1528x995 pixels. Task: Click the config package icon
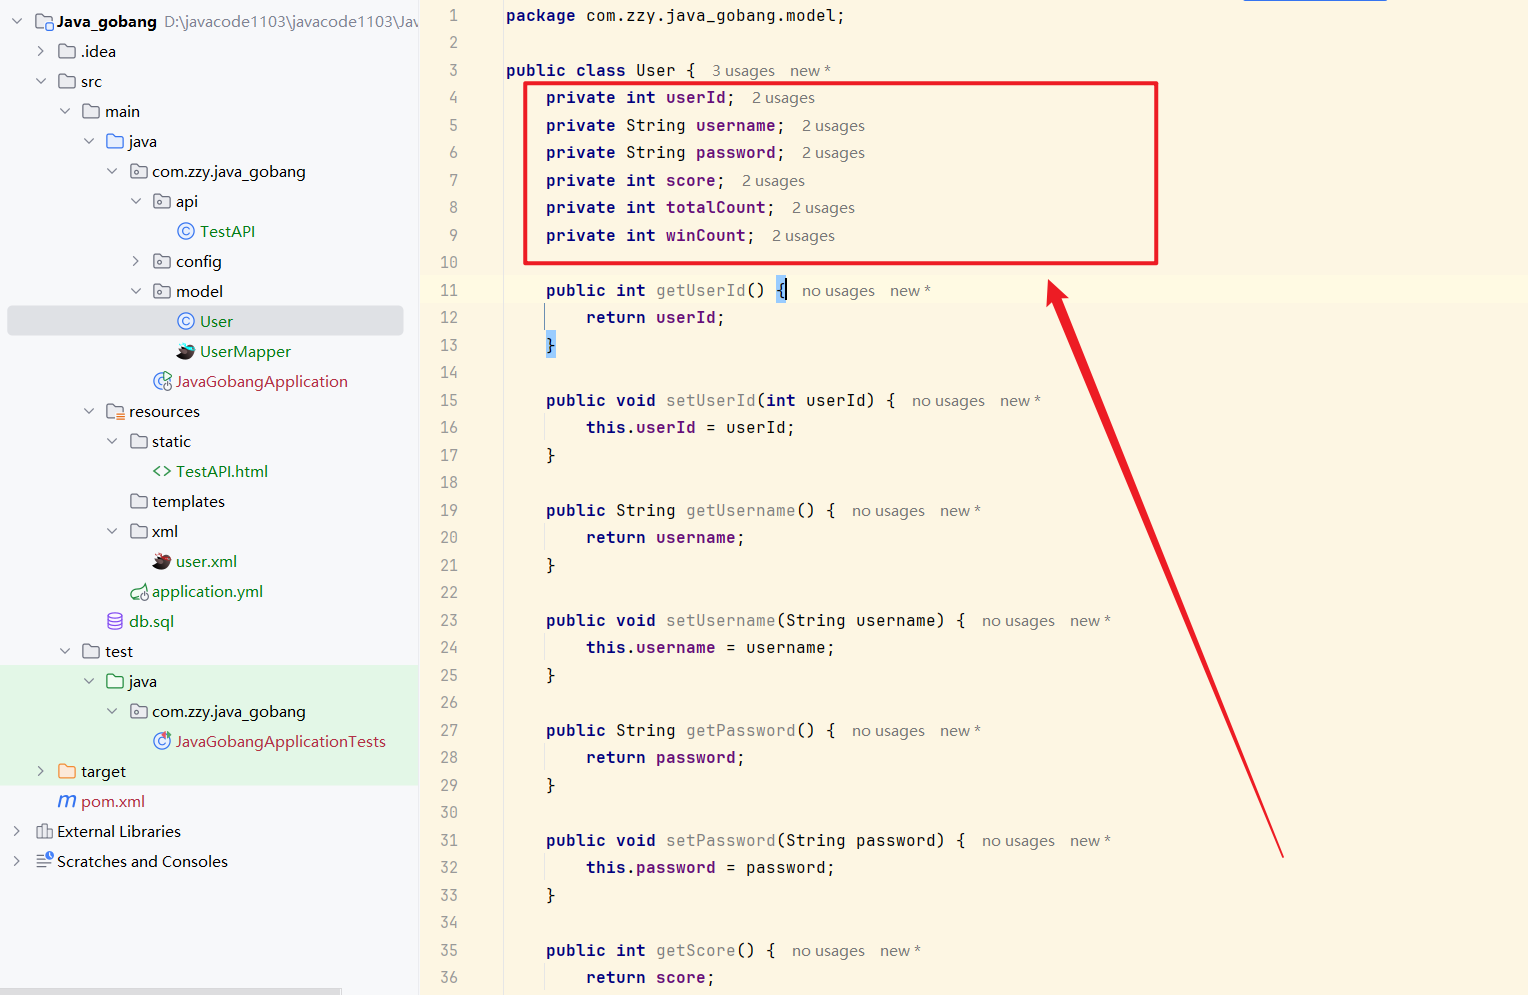pyautogui.click(x=162, y=261)
